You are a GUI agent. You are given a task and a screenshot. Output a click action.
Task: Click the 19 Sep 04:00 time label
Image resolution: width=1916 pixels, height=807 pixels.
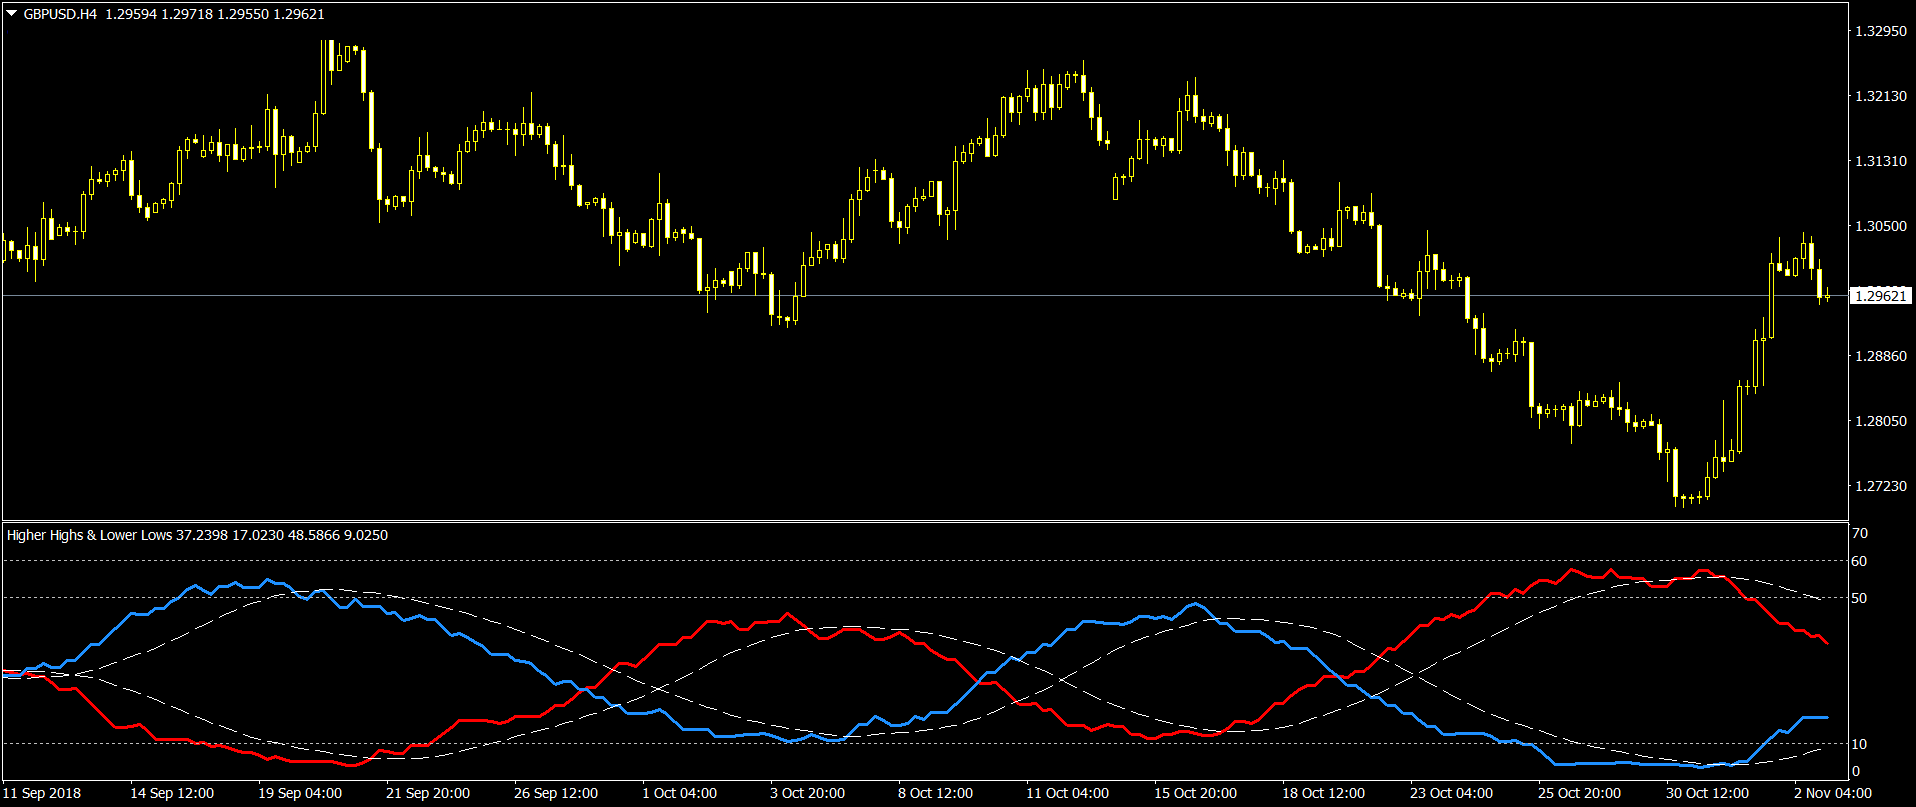[300, 793]
